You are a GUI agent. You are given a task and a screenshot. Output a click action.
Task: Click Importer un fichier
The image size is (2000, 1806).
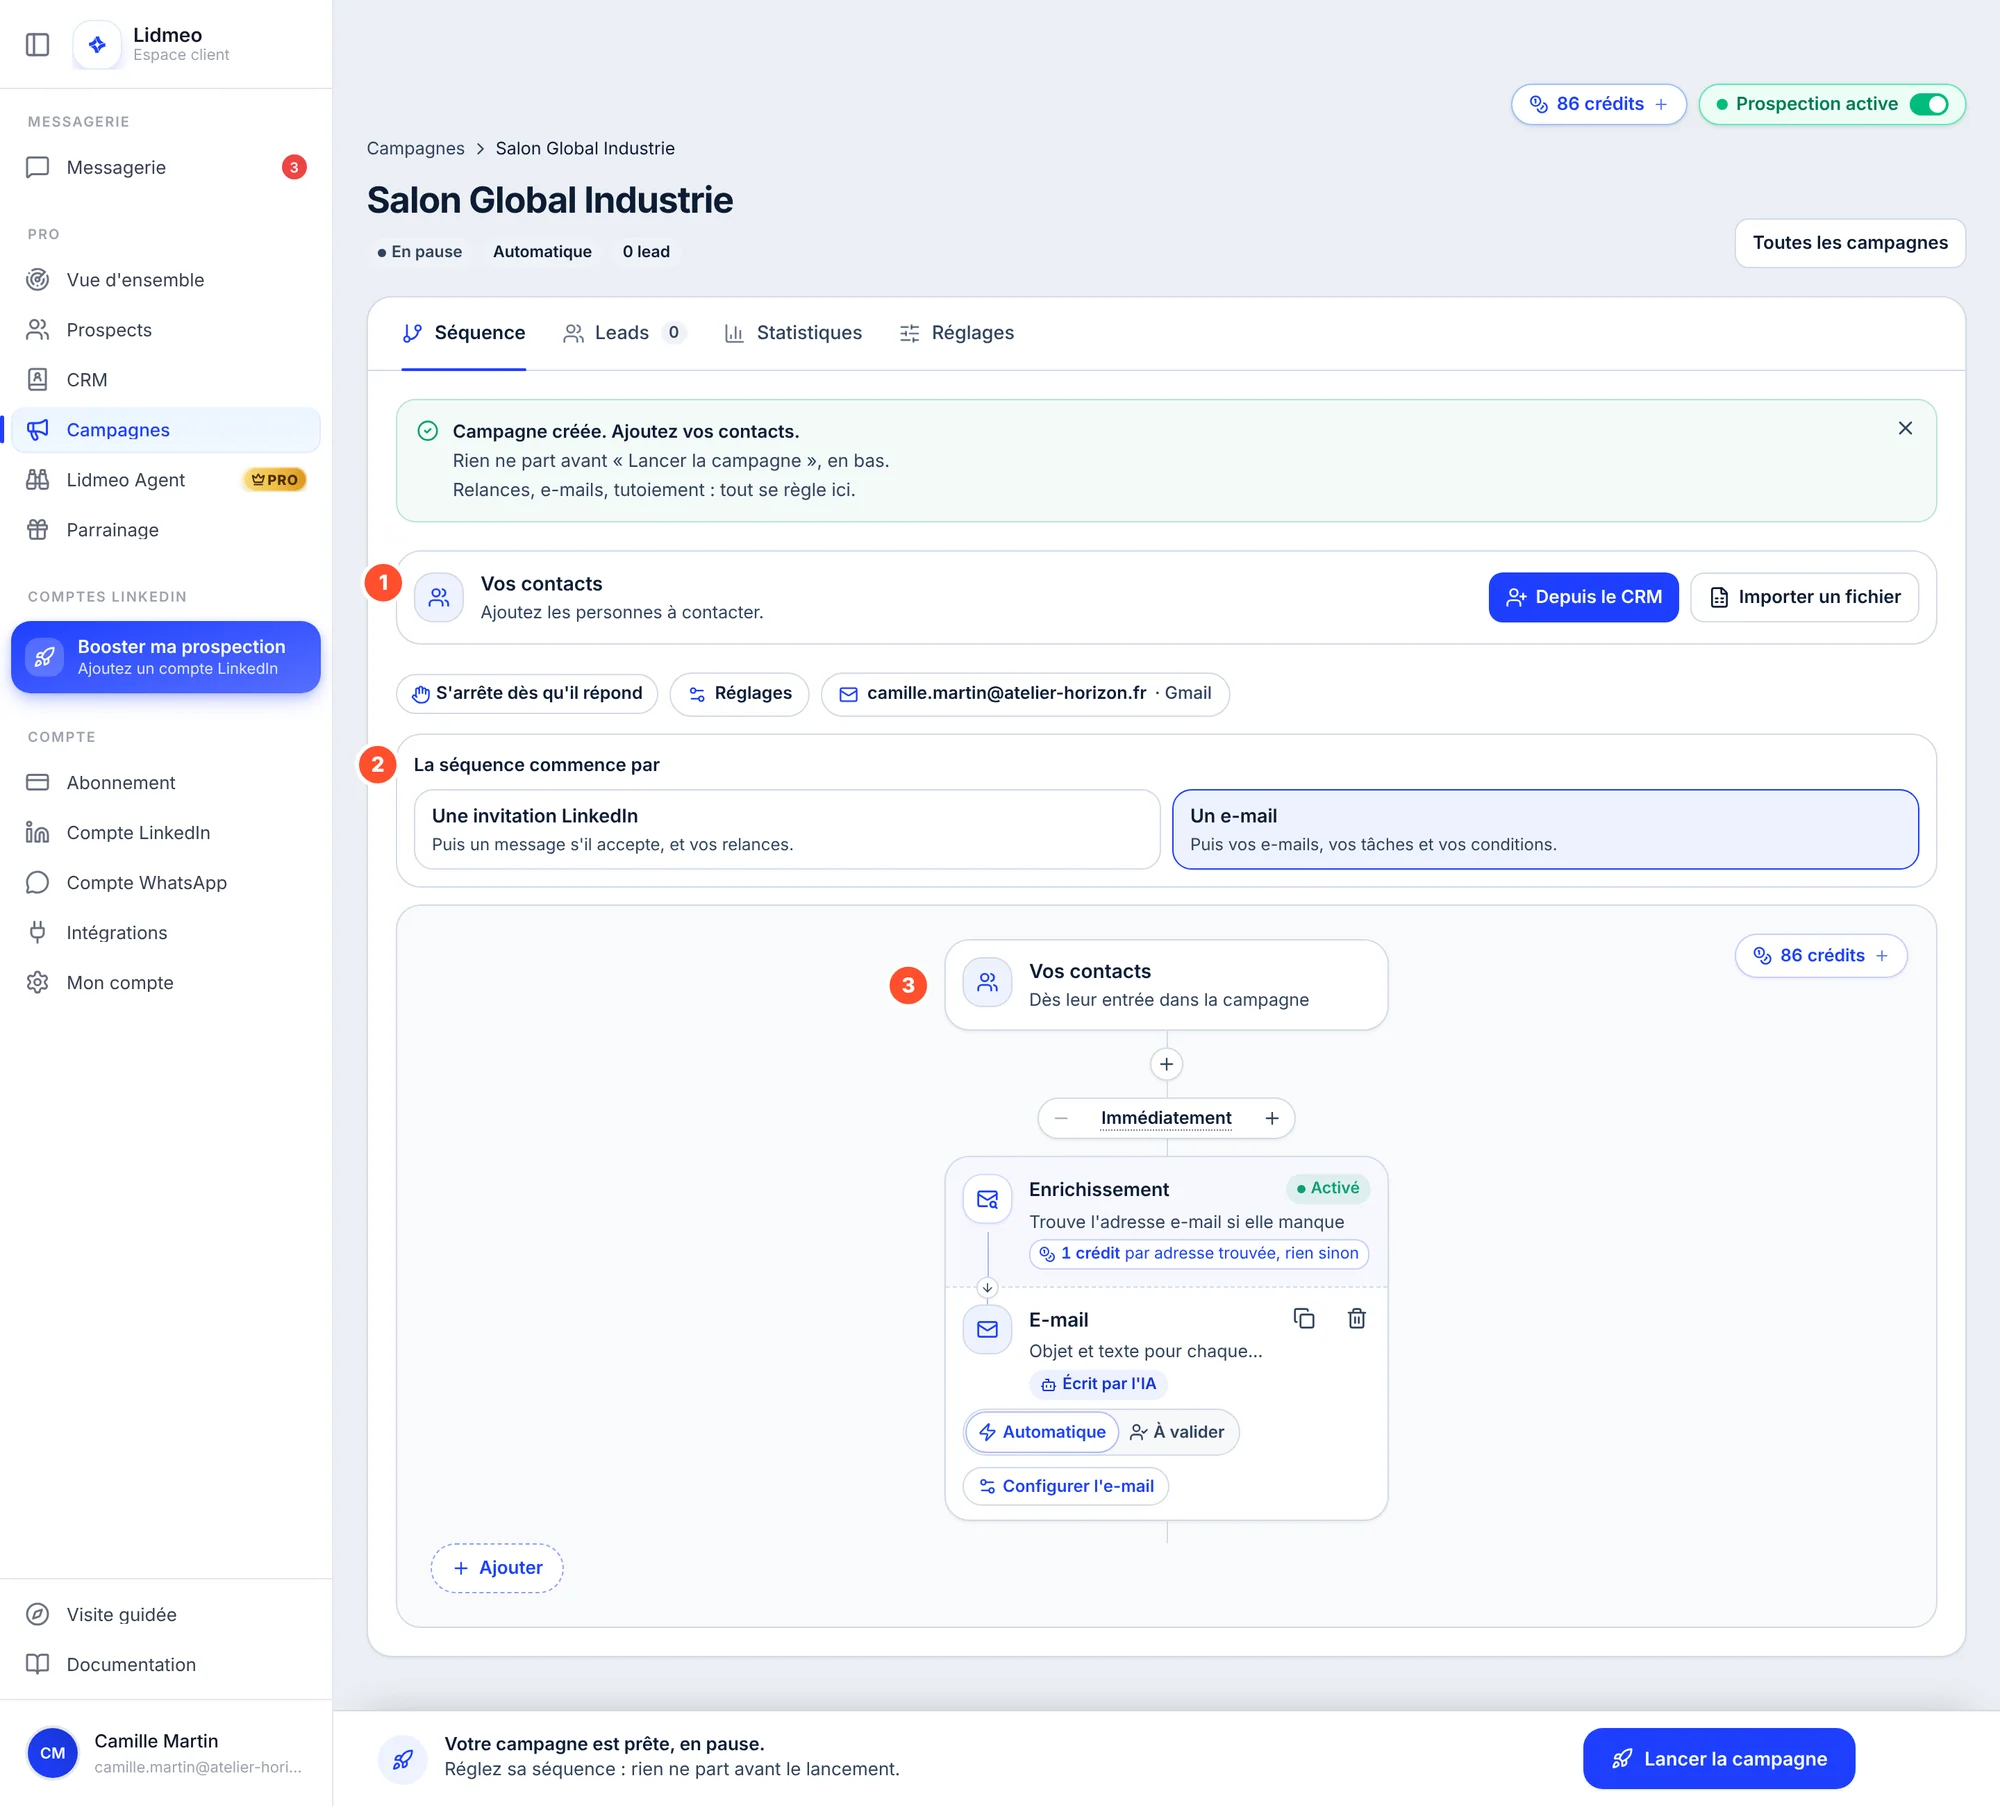coord(1804,597)
